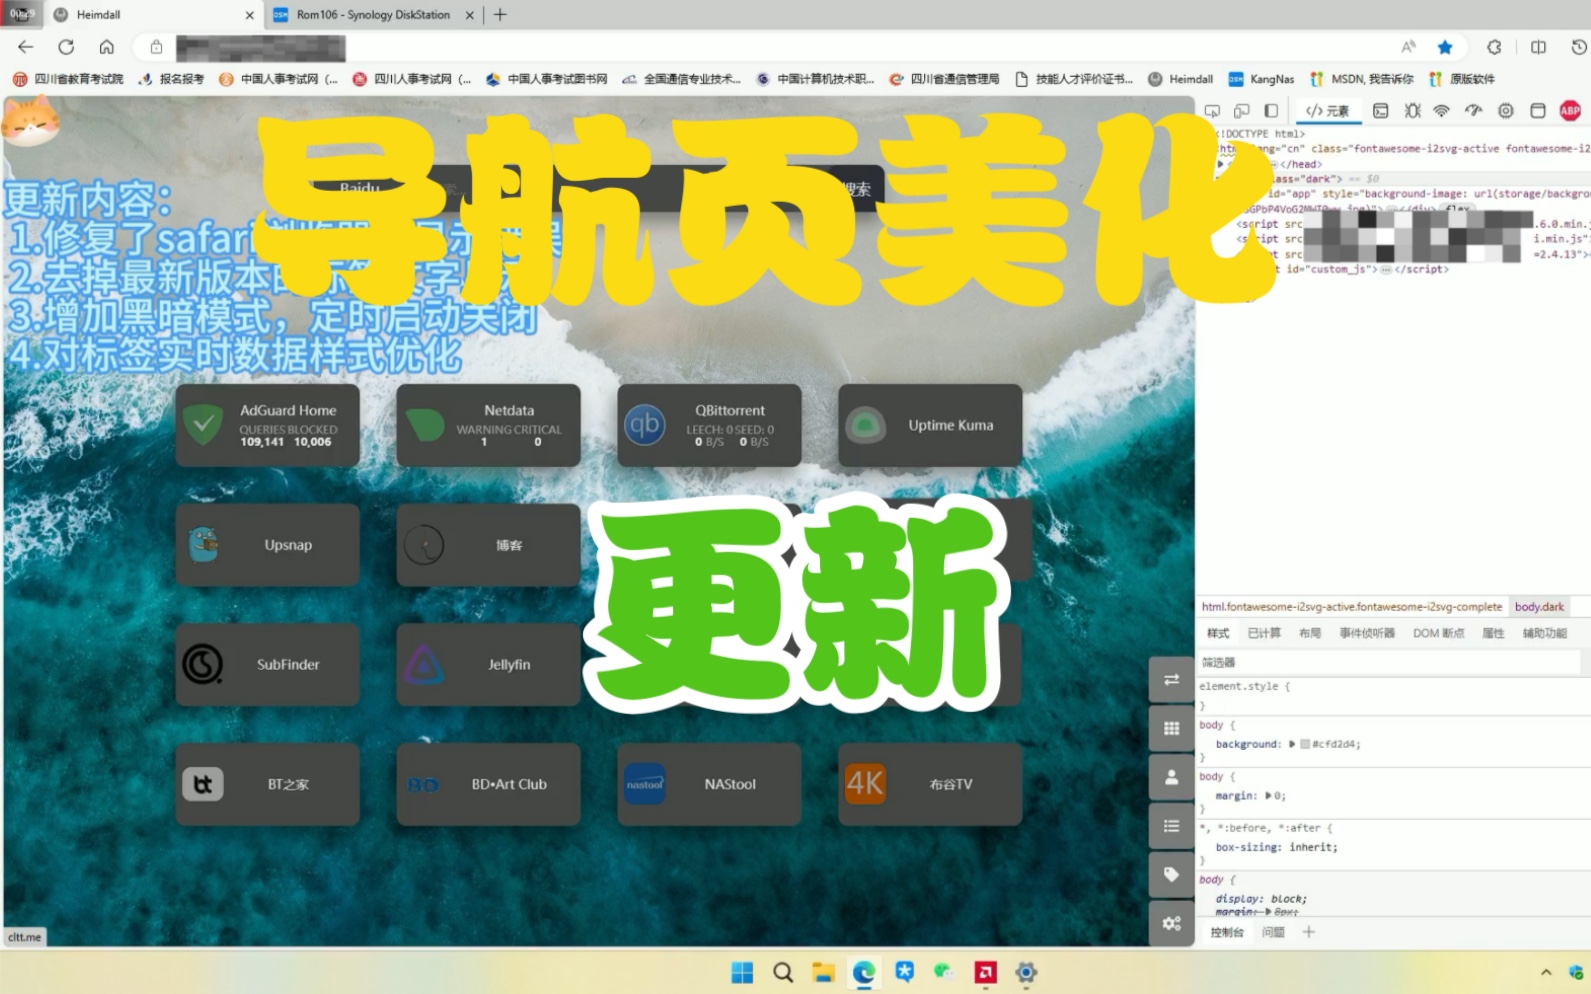The height and width of the screenshot is (994, 1591).
Task: Add new DevTools drawer tab plus
Action: (x=1309, y=932)
